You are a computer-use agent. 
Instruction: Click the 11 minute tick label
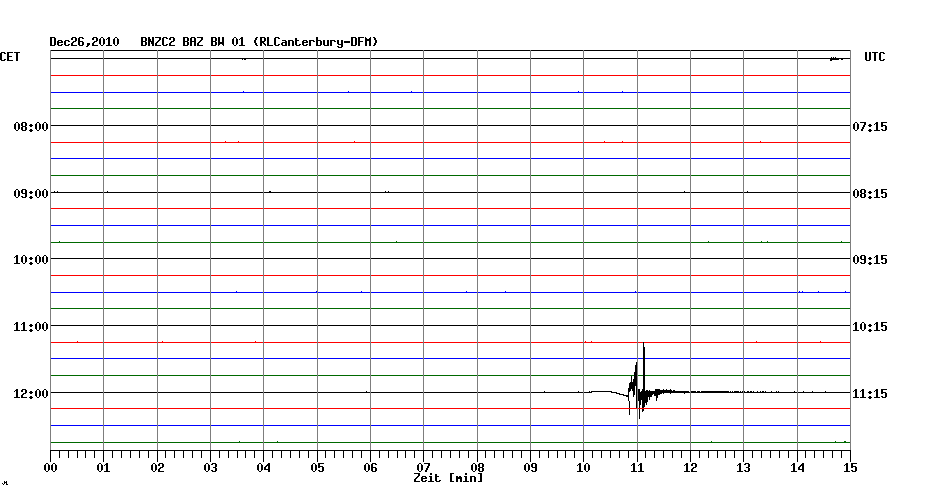pyautogui.click(x=637, y=467)
